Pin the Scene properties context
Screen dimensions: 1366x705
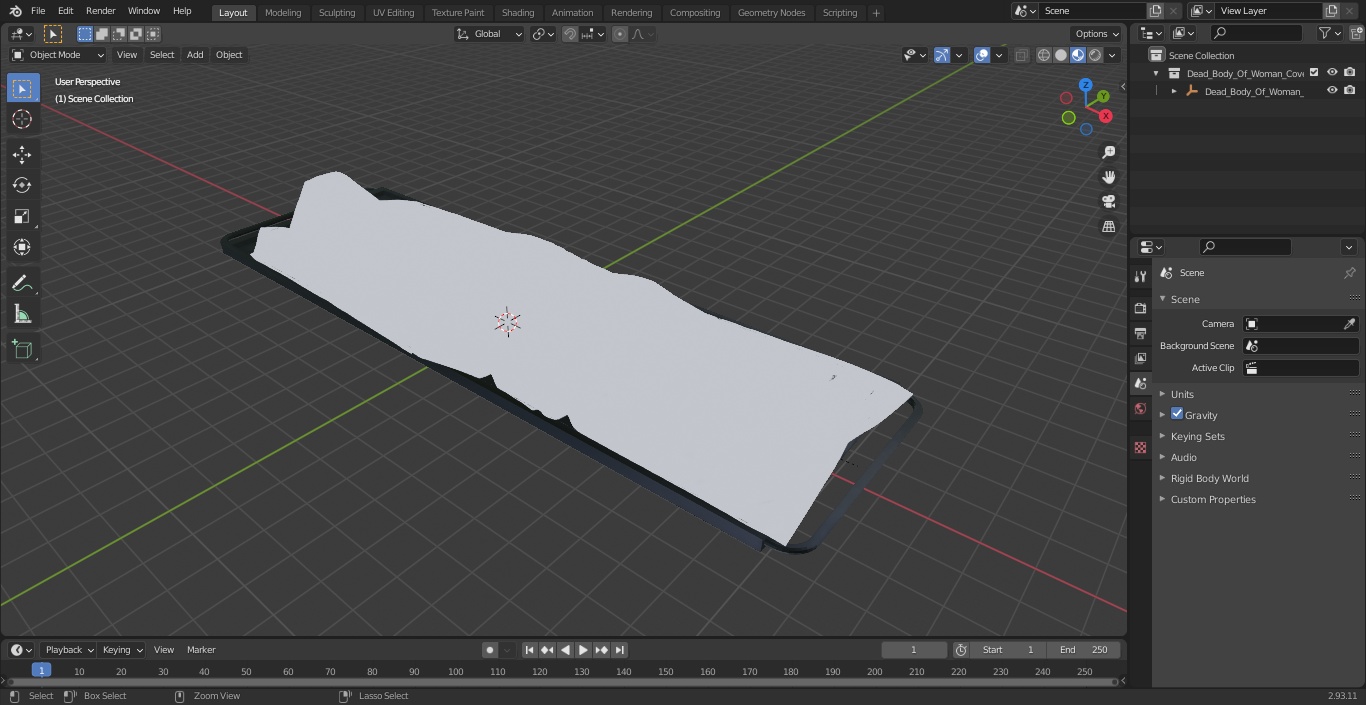(x=1349, y=273)
